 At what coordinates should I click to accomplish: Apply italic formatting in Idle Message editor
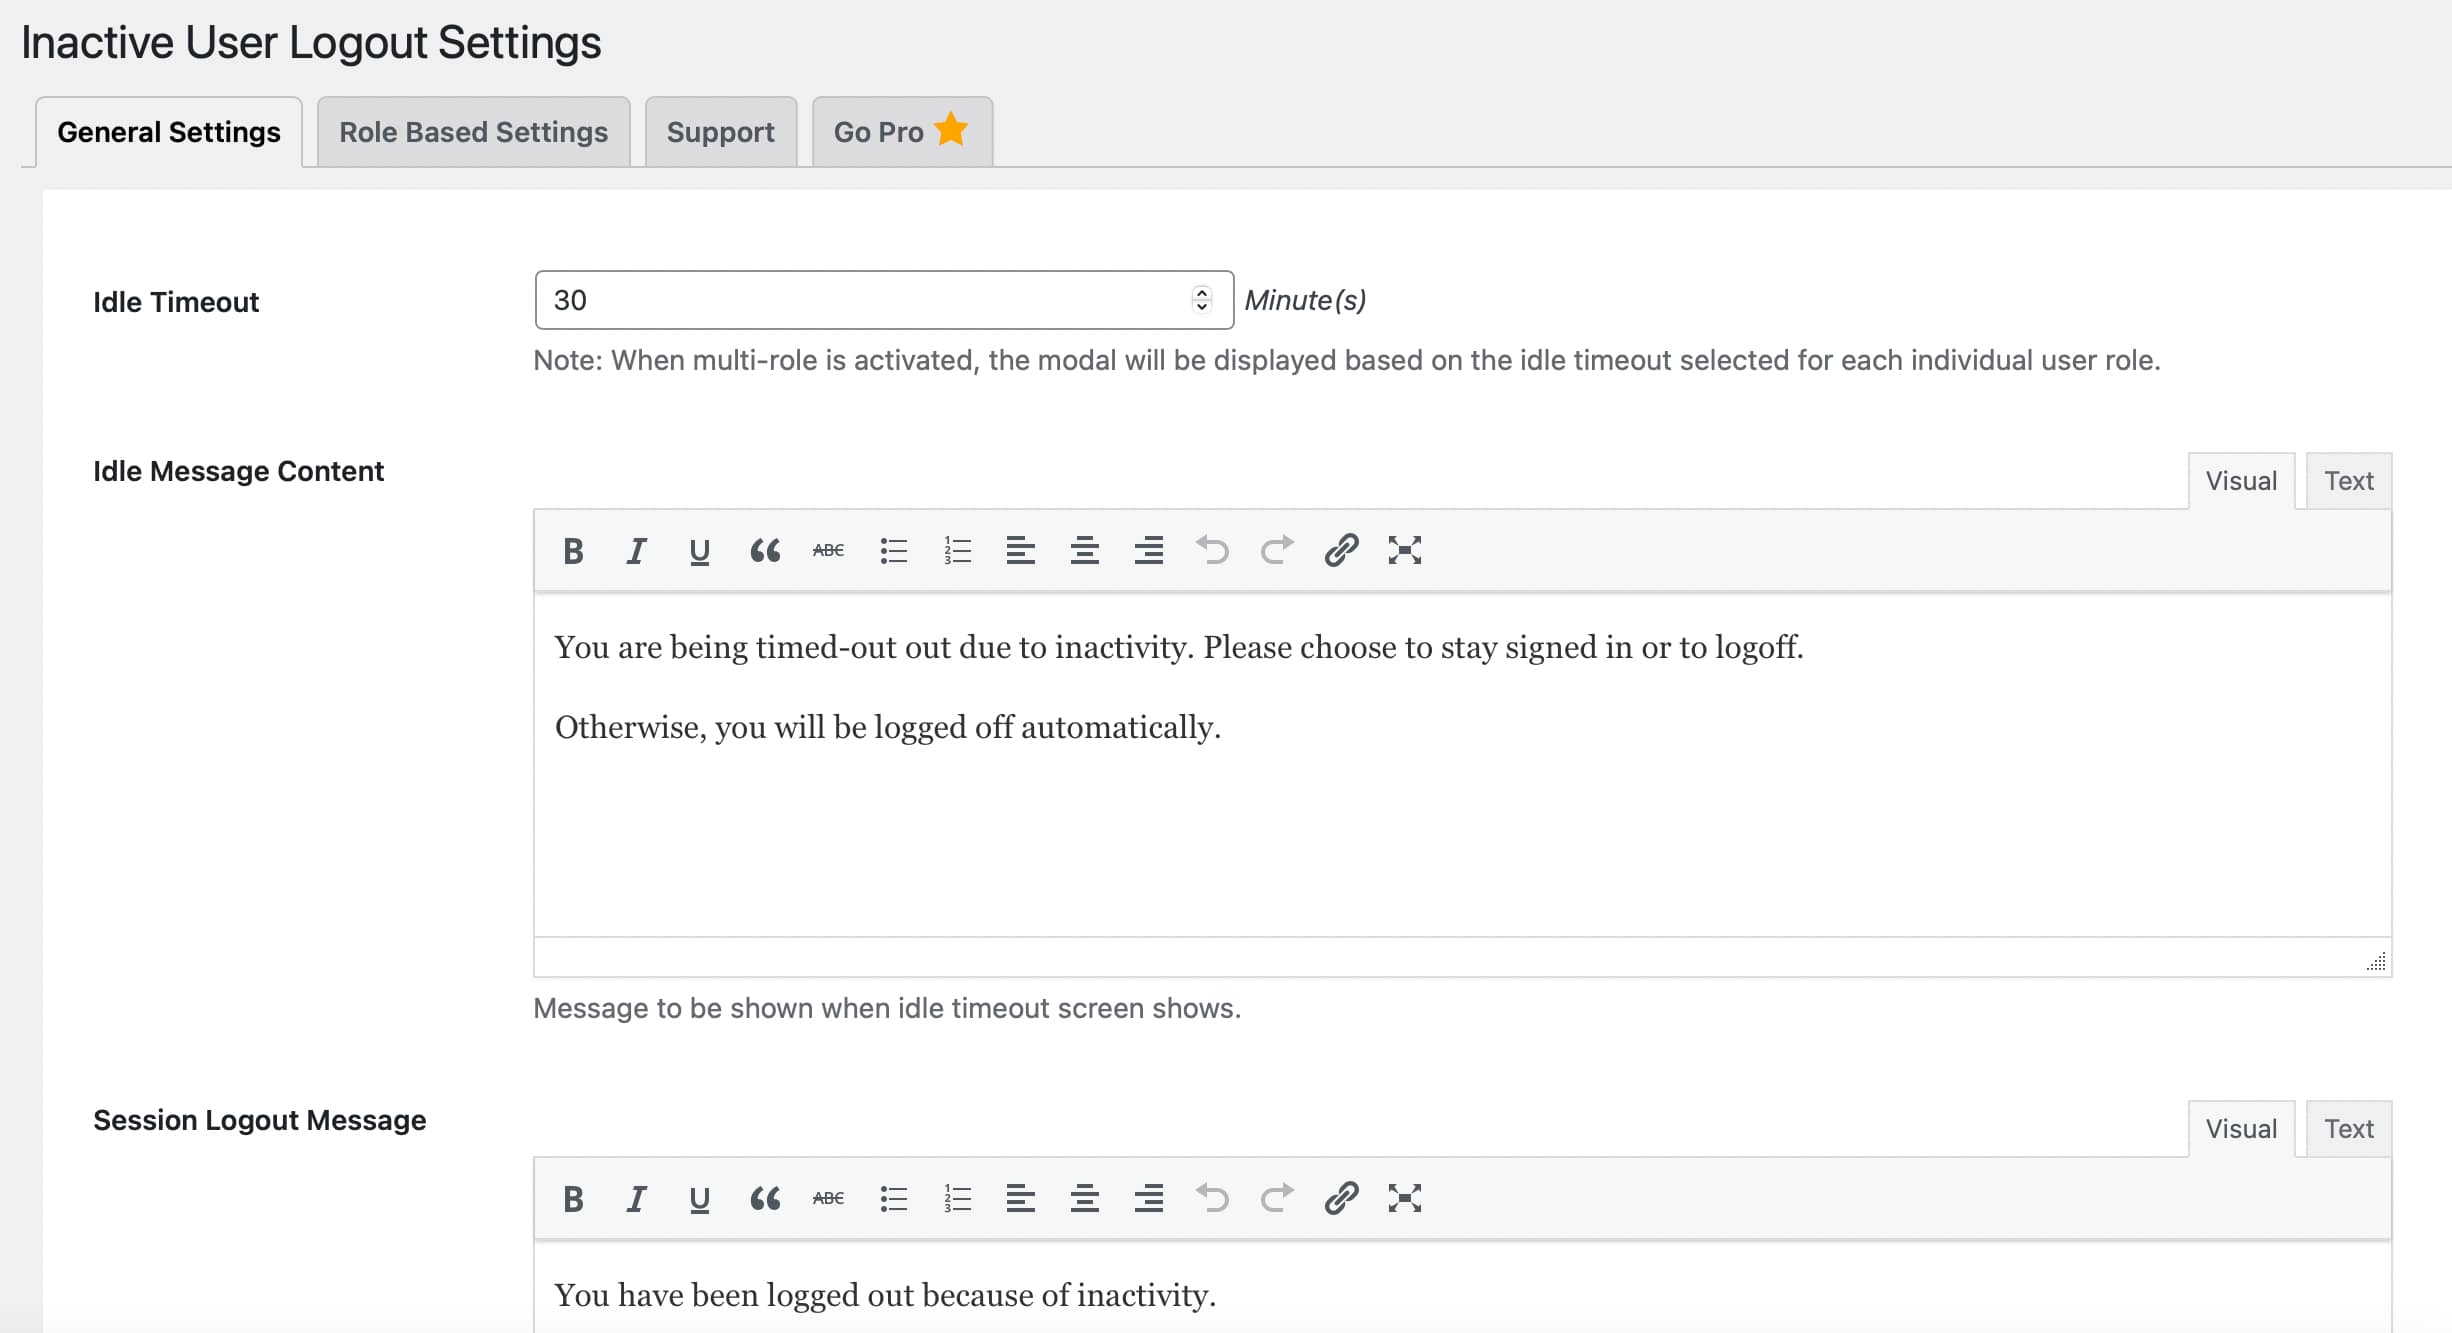pyautogui.click(x=636, y=550)
